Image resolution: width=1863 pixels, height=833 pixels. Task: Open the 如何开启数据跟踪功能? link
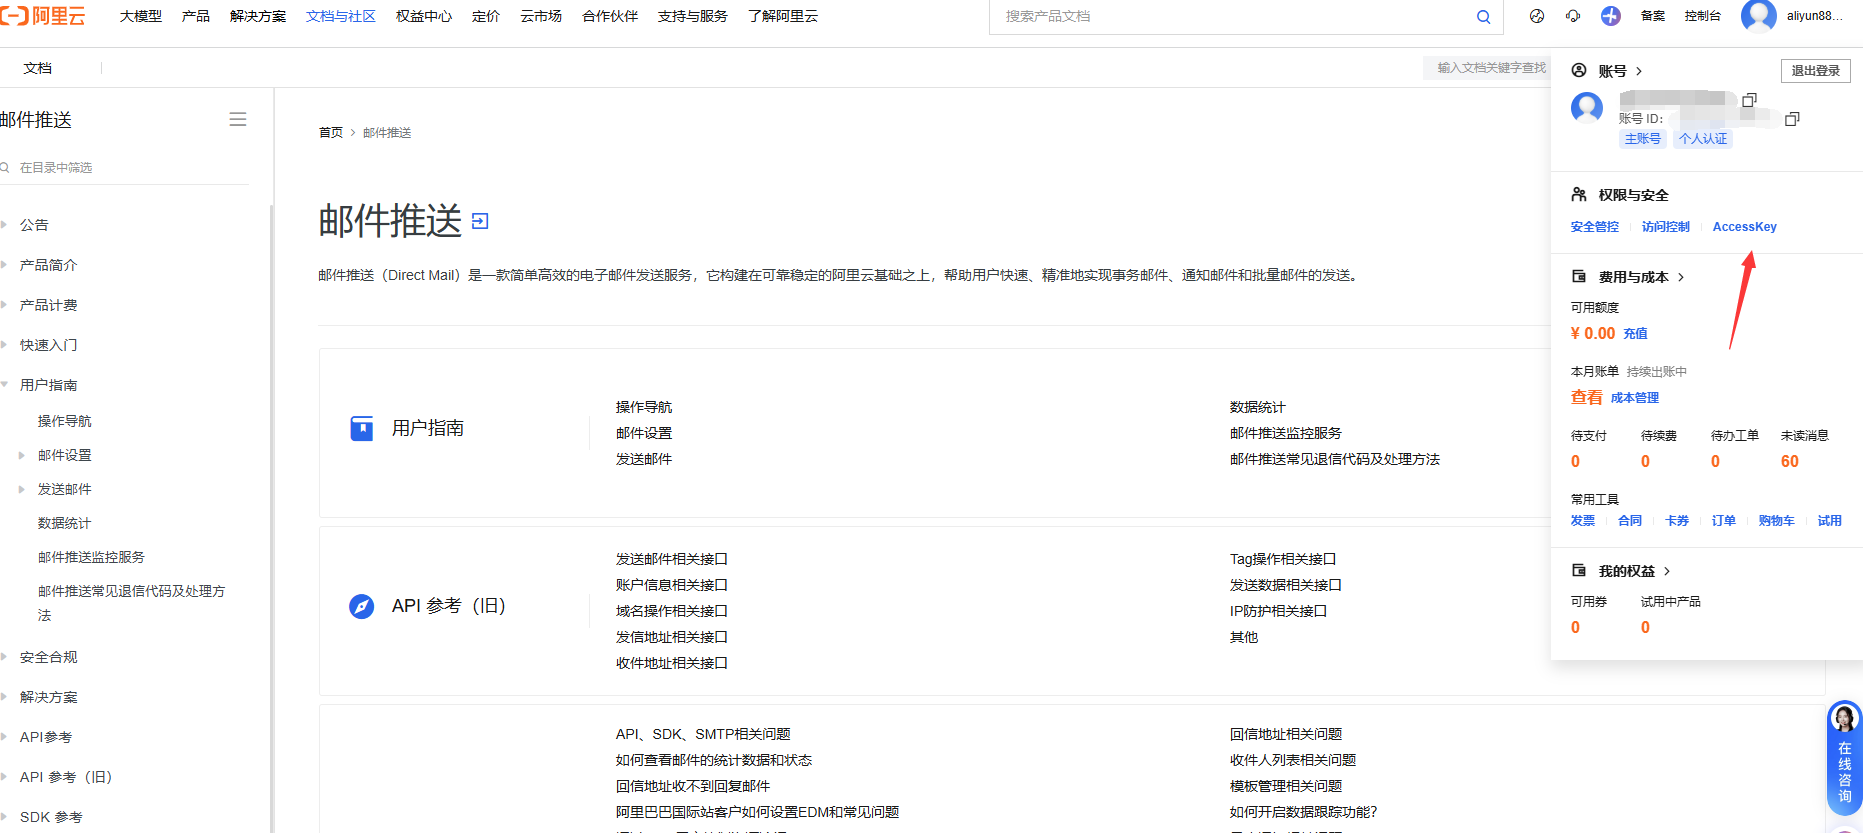[1304, 812]
